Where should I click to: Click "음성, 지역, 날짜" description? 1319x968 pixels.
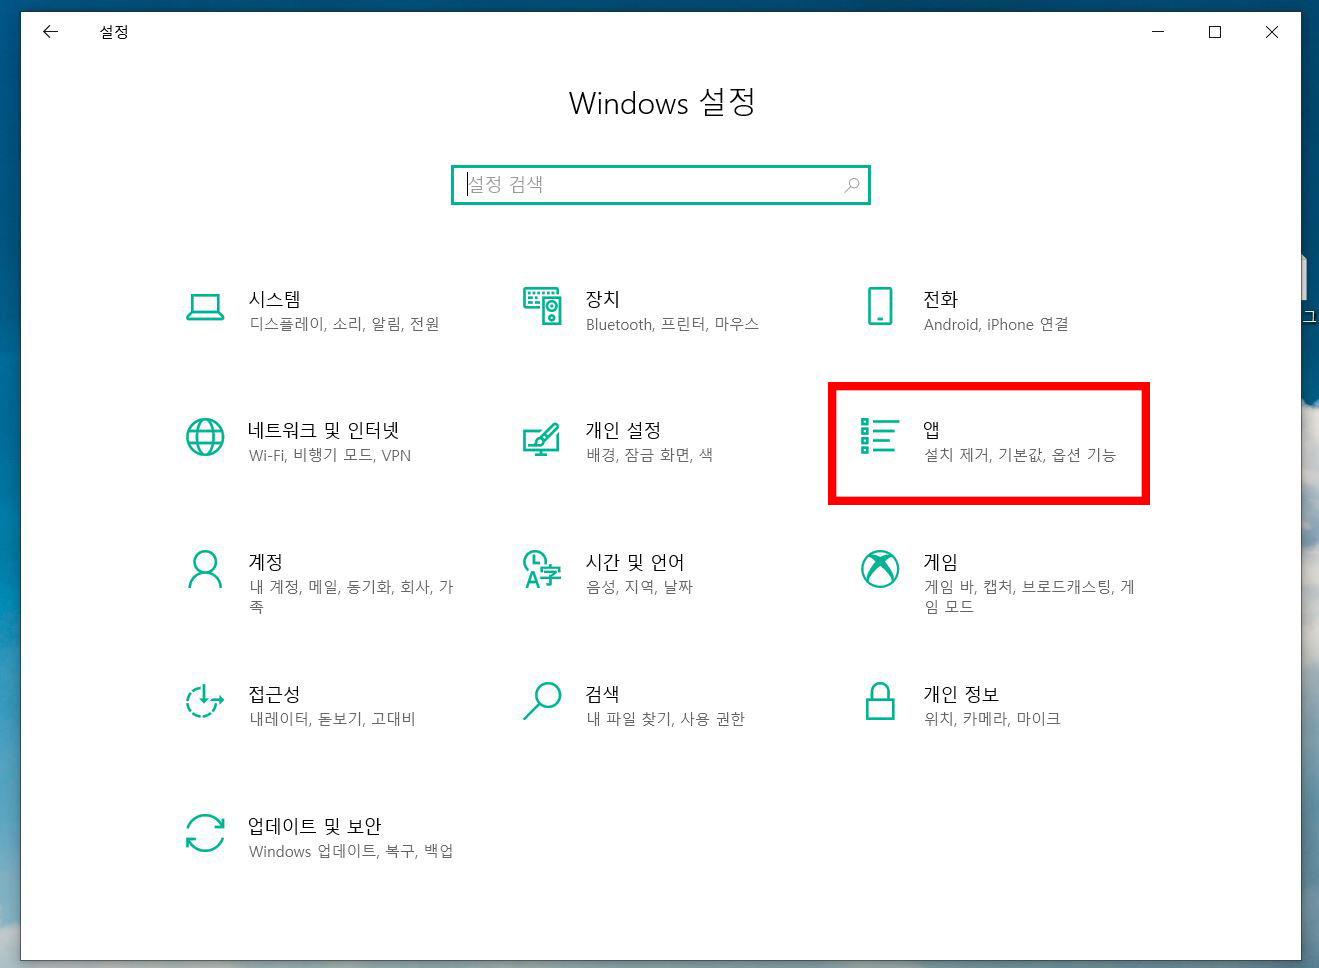pos(639,587)
